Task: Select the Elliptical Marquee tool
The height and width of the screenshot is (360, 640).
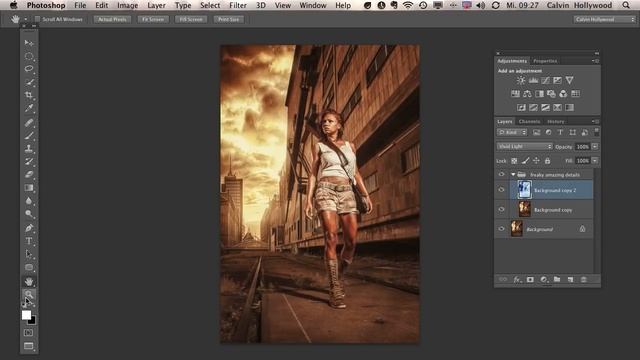Action: pos(29,56)
